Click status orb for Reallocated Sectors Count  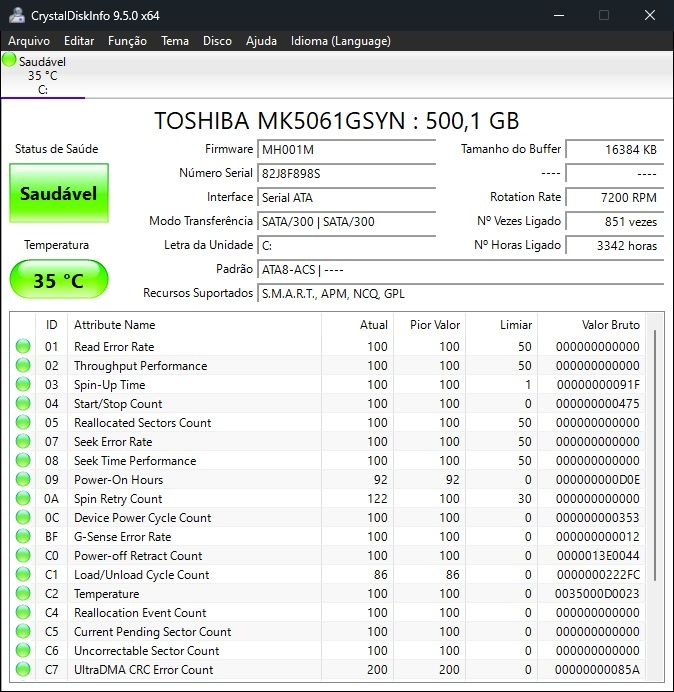[x=23, y=422]
